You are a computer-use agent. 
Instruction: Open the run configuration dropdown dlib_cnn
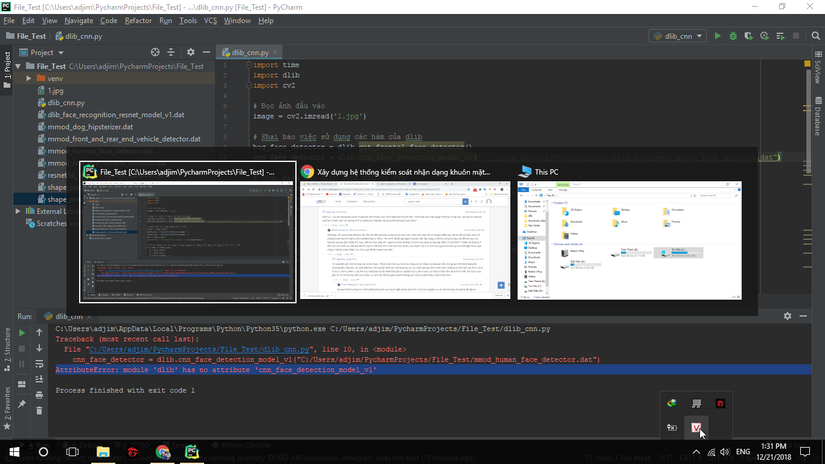pyautogui.click(x=678, y=36)
